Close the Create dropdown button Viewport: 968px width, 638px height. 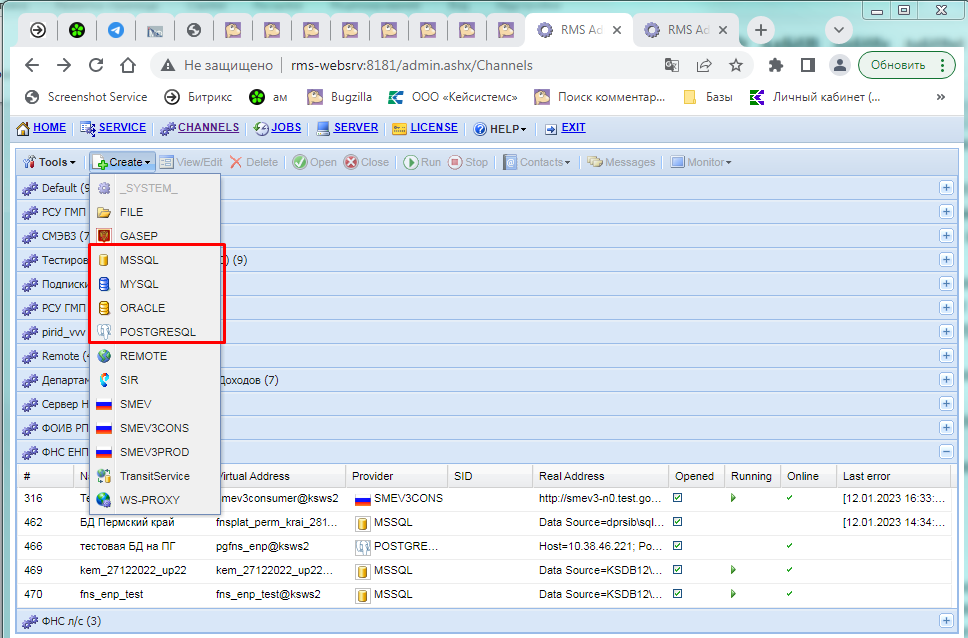coord(122,162)
